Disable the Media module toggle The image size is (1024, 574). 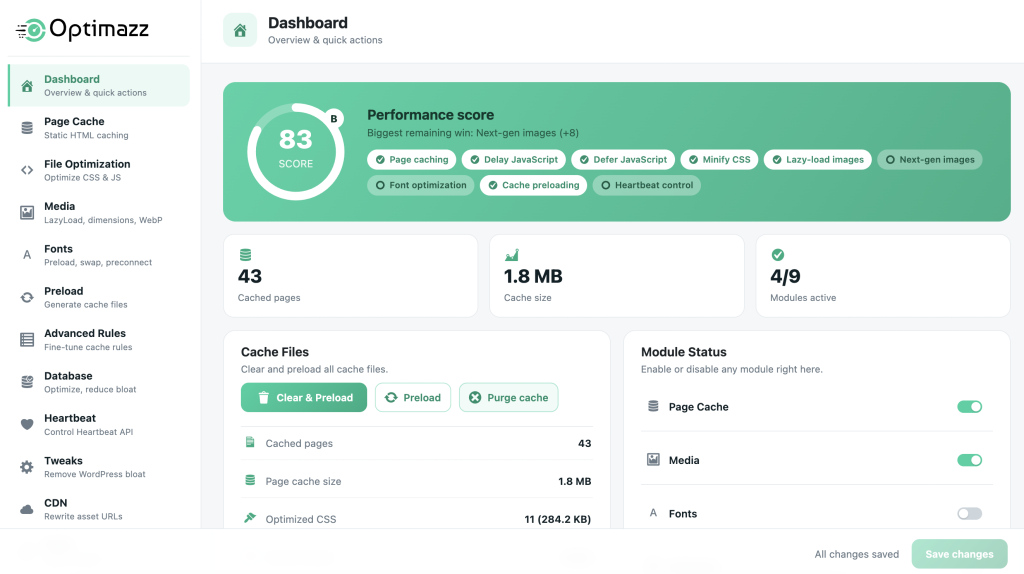pos(969,460)
